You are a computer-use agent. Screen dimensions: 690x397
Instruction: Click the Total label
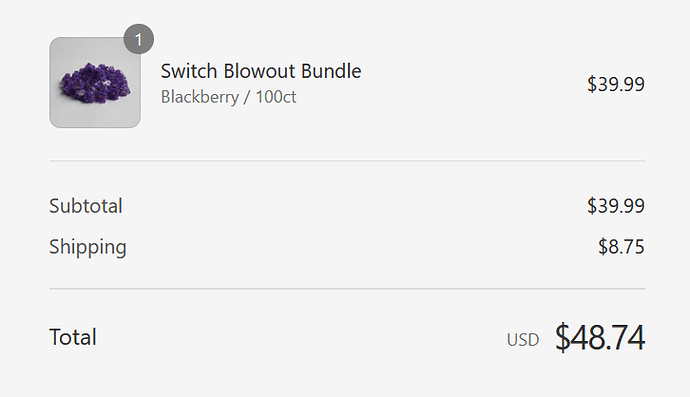tap(73, 337)
